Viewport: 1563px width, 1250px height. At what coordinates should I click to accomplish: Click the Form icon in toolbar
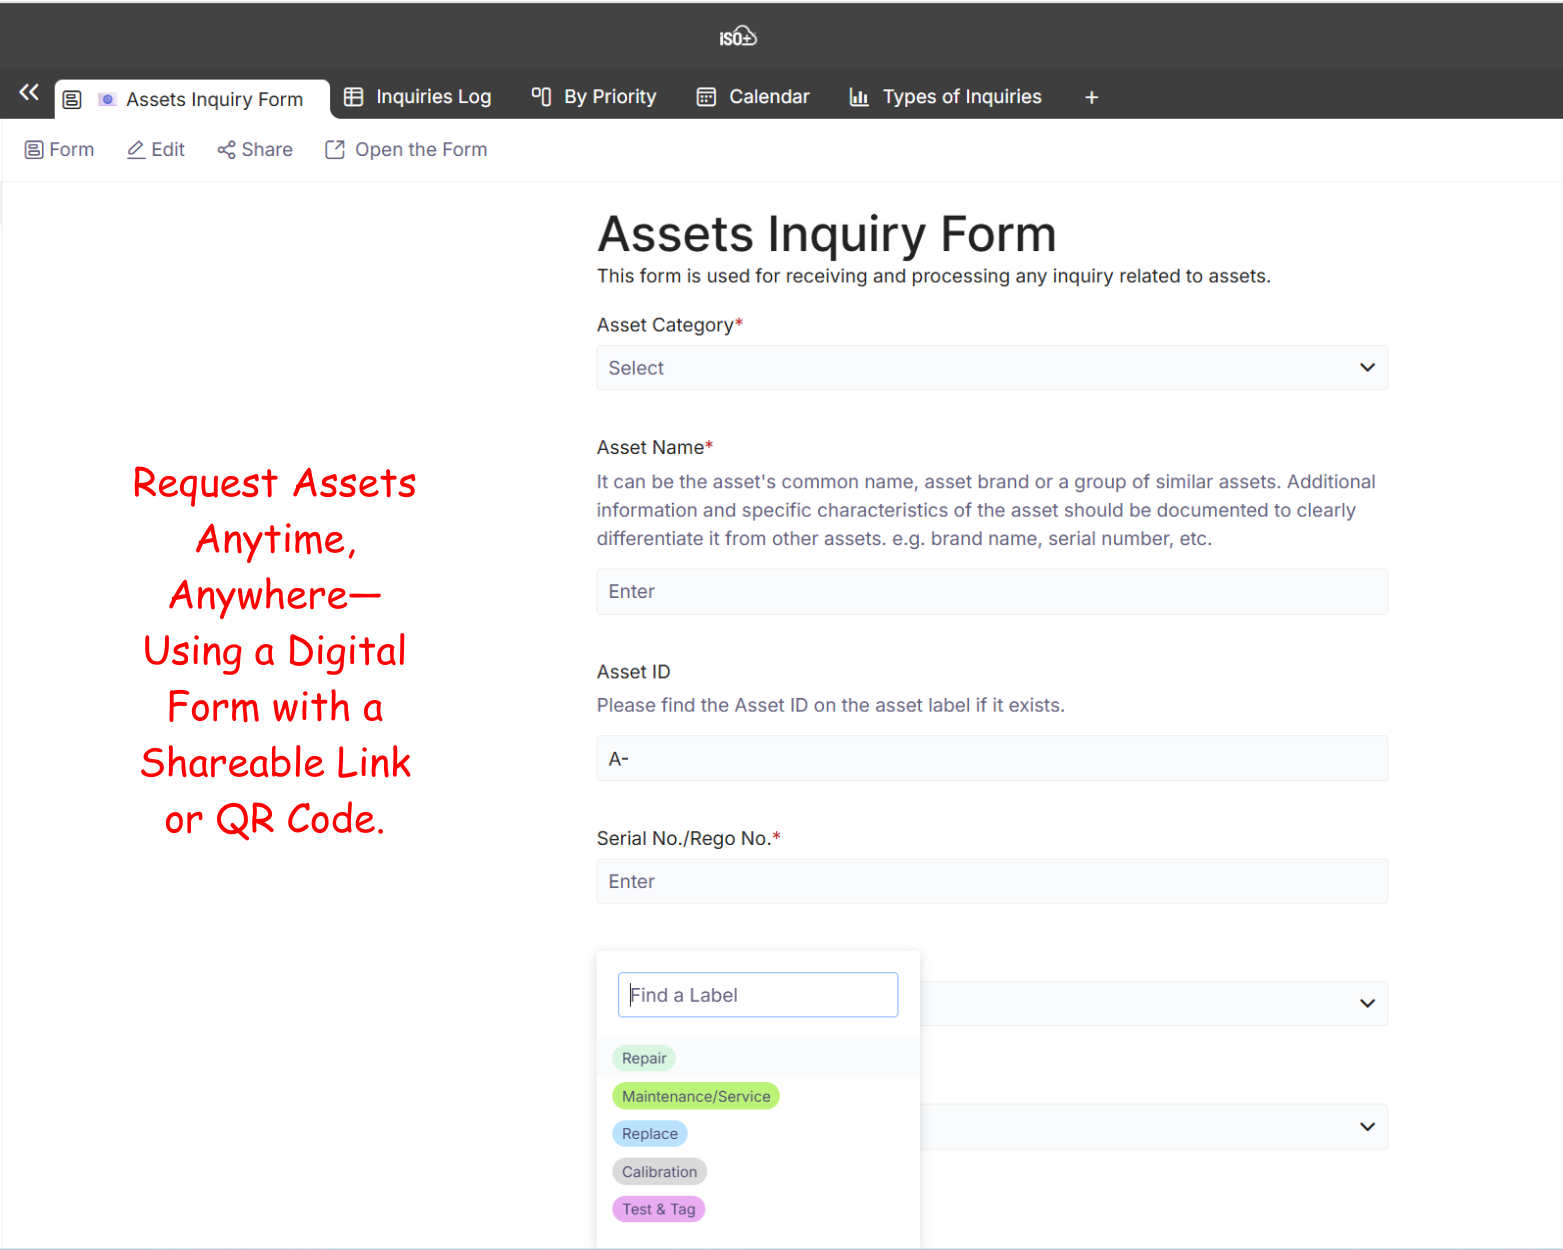34,150
